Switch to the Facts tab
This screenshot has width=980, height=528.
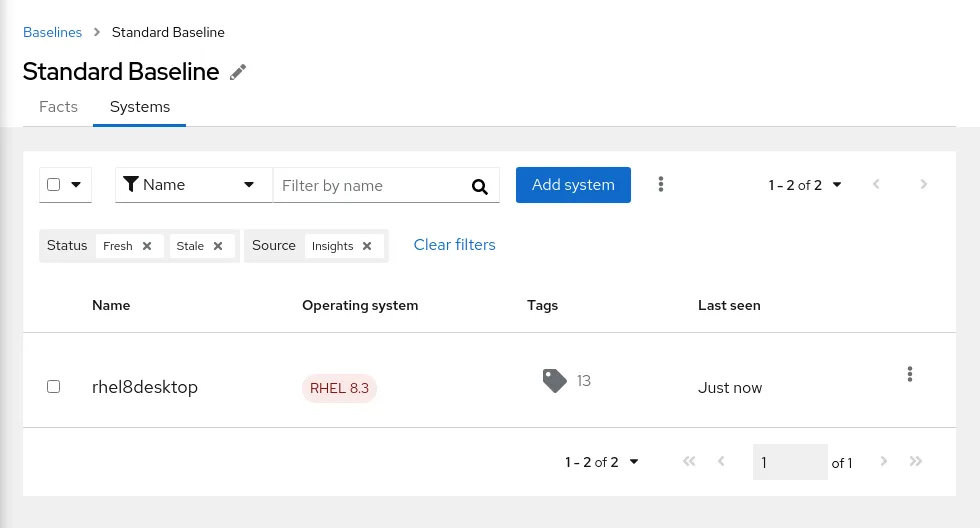coord(58,107)
